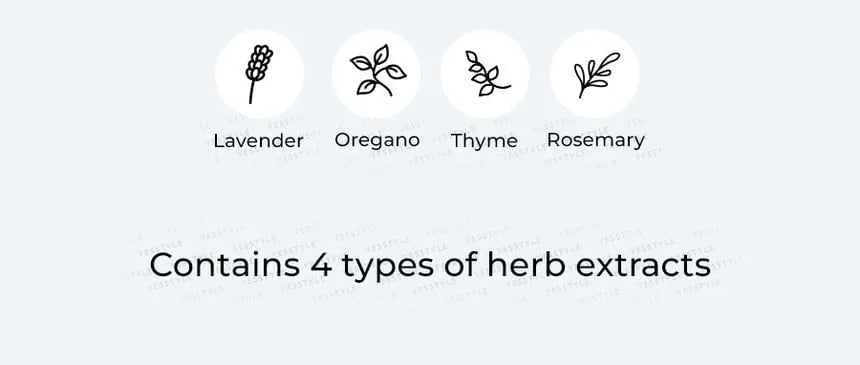Click the word "Contains" in the headline

[224, 265]
